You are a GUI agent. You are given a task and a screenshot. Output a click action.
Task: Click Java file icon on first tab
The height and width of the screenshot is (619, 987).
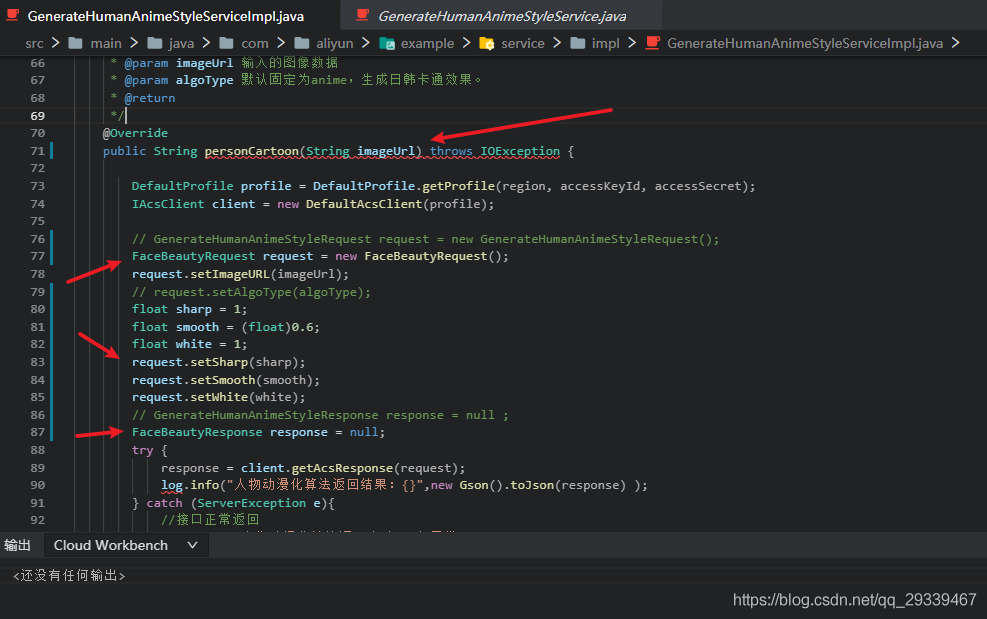click(13, 15)
